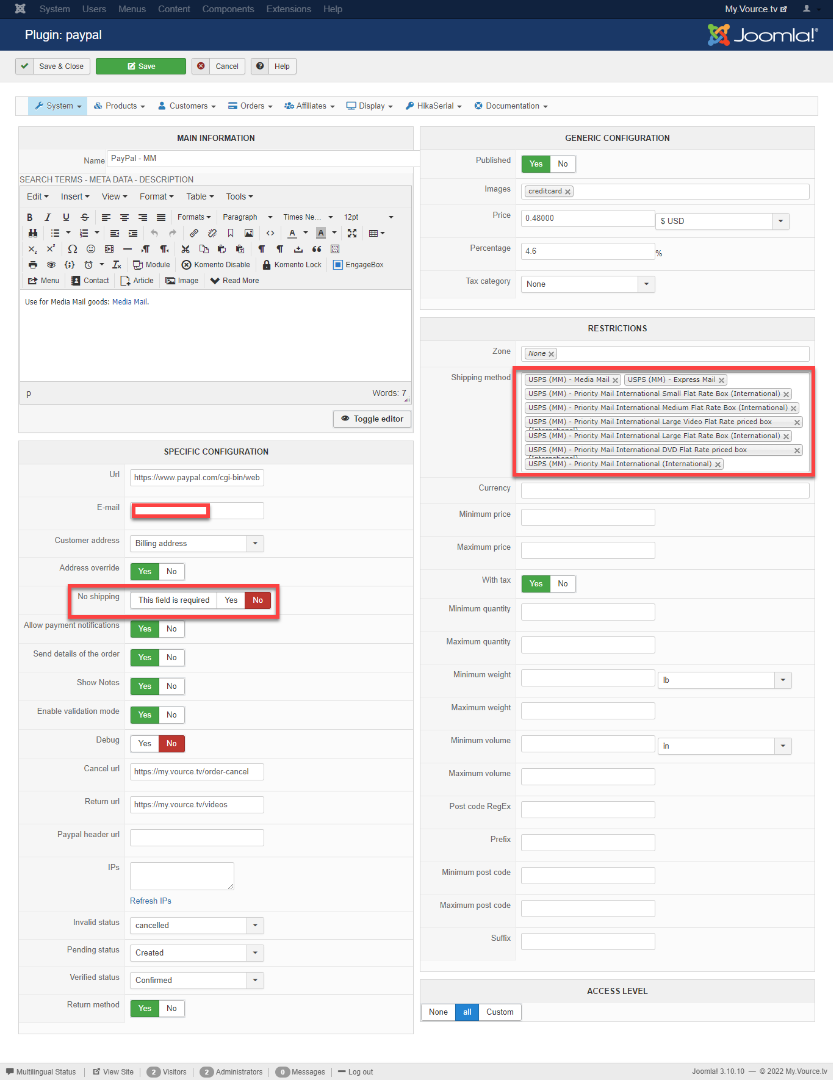Disable Enable validation mode
833x1080 pixels.
[x=172, y=715]
